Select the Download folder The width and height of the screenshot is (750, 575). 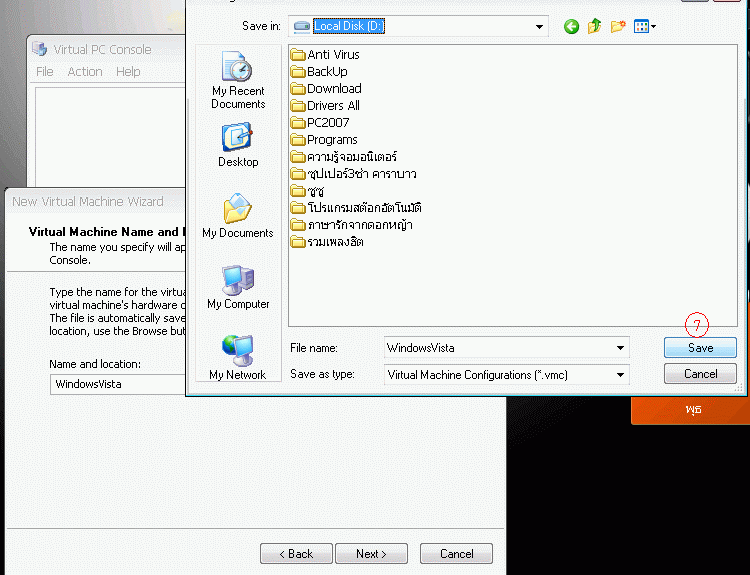click(326, 89)
